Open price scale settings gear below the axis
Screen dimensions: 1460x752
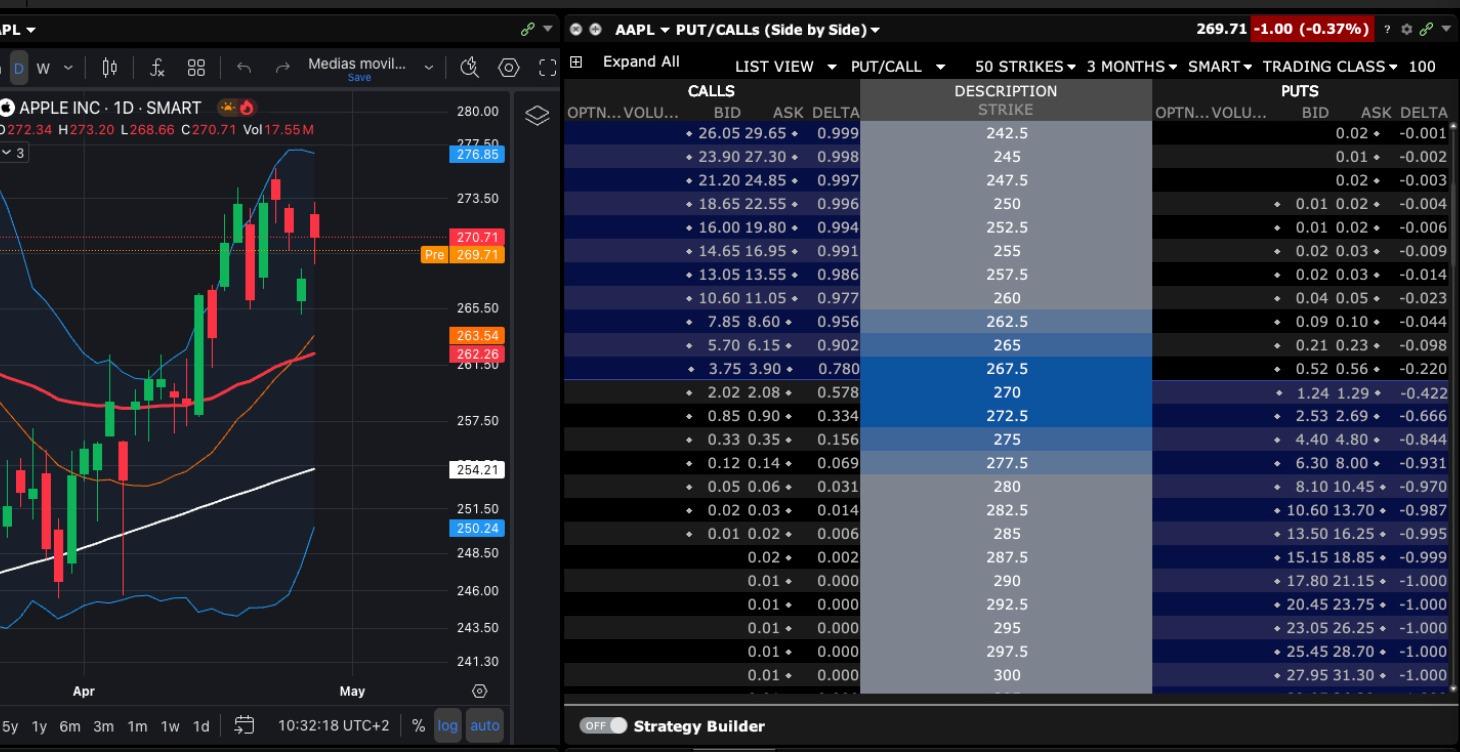point(479,691)
